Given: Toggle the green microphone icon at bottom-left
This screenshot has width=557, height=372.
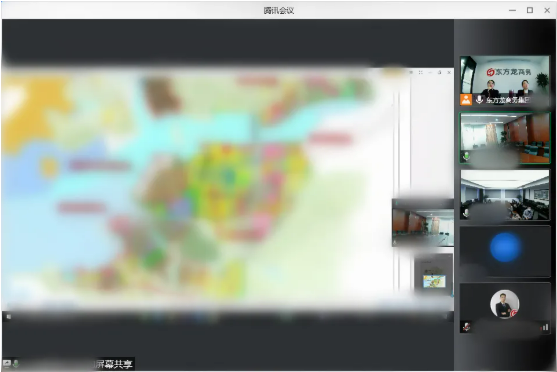Looking at the screenshot, I should point(16,363).
